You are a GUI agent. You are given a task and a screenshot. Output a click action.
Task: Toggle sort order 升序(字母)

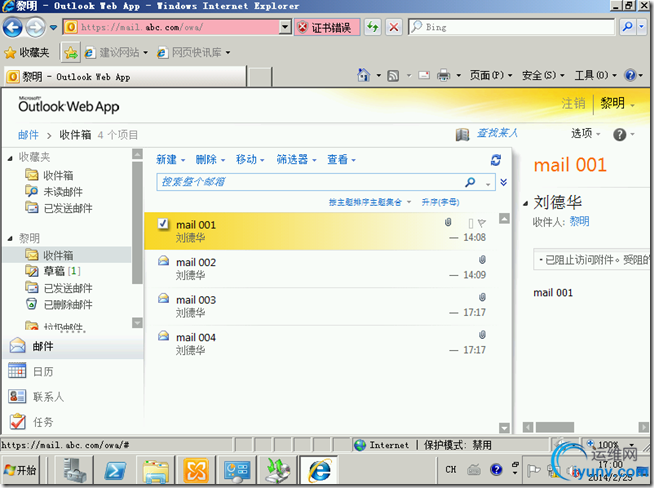point(440,202)
